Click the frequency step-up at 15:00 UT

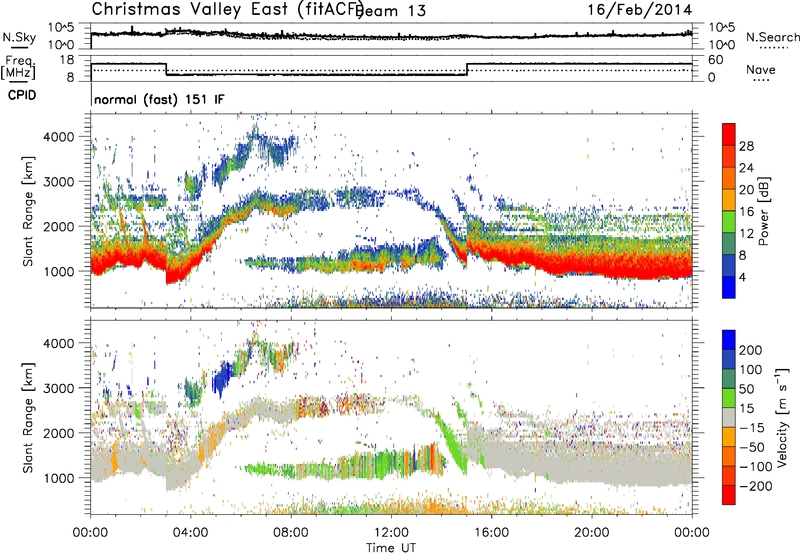point(467,69)
